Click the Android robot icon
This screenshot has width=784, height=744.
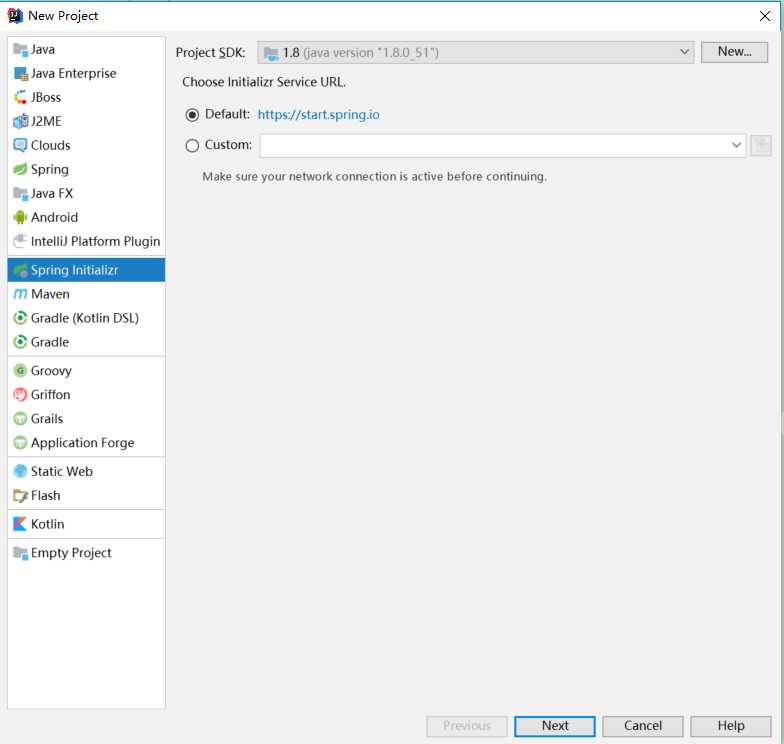(x=20, y=217)
